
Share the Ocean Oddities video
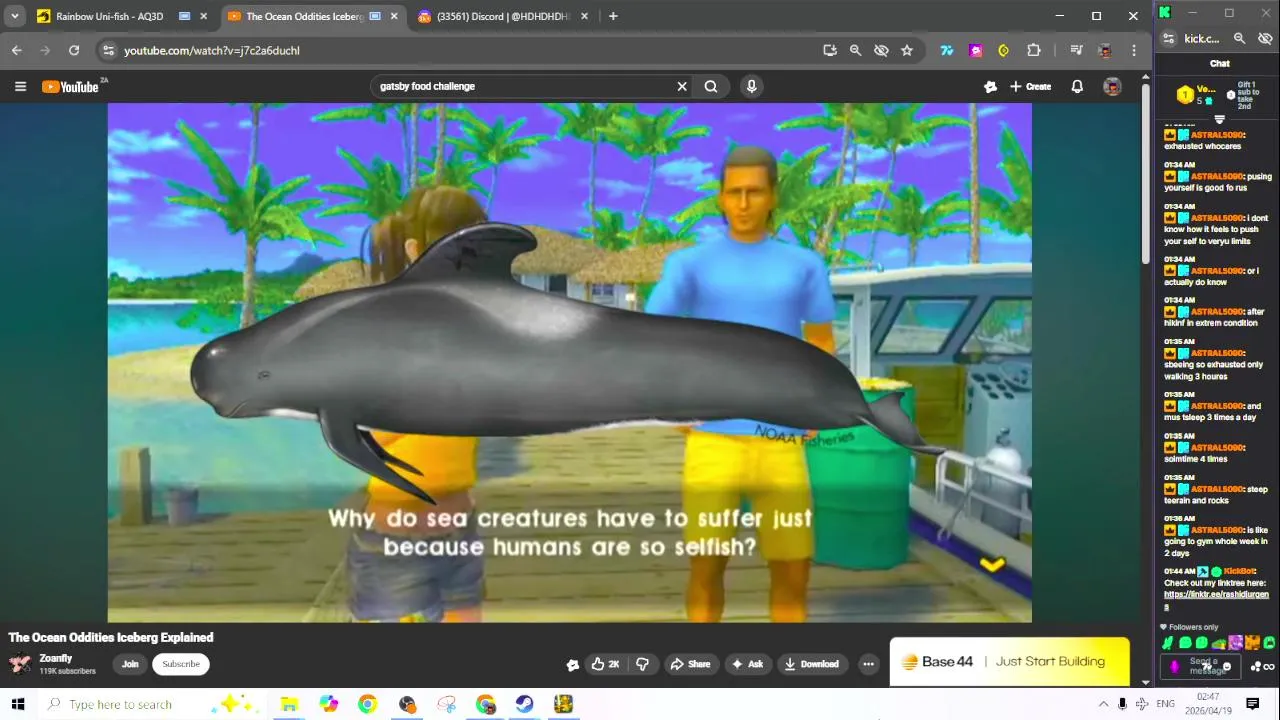[x=690, y=664]
